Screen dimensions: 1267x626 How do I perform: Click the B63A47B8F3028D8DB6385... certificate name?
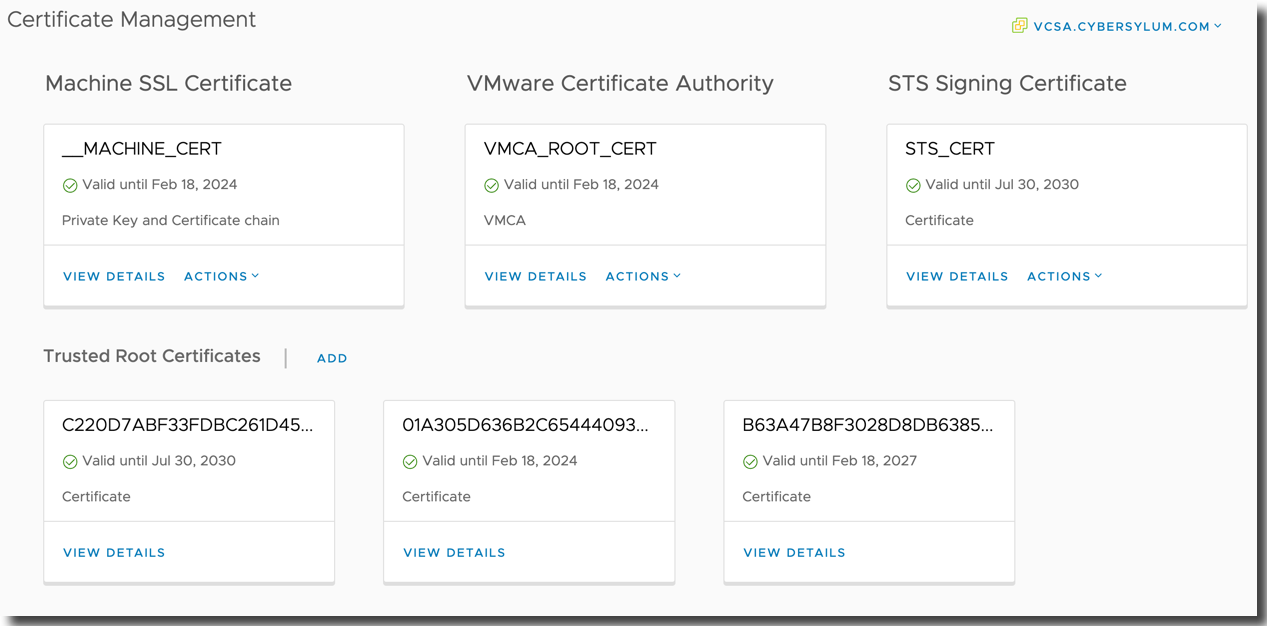tap(868, 425)
